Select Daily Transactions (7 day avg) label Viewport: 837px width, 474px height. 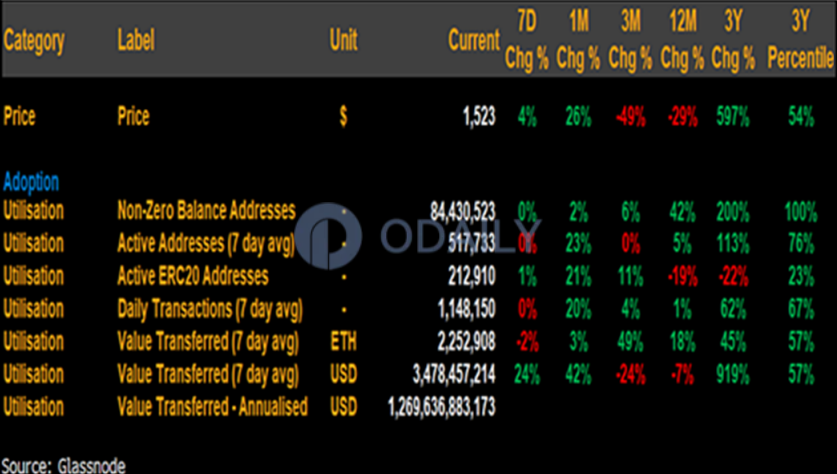click(210, 309)
